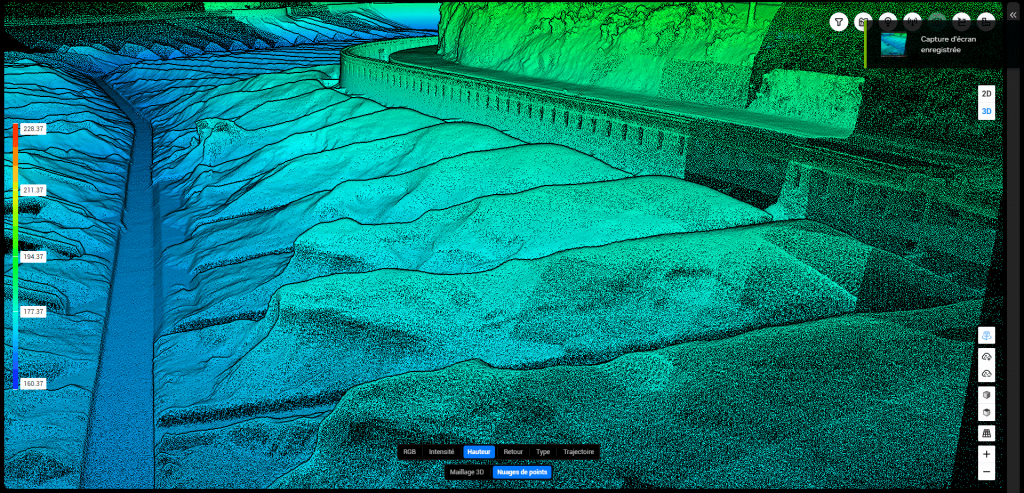The image size is (1024, 493).
Task: Switch the view to 2D mode
Action: (x=986, y=93)
